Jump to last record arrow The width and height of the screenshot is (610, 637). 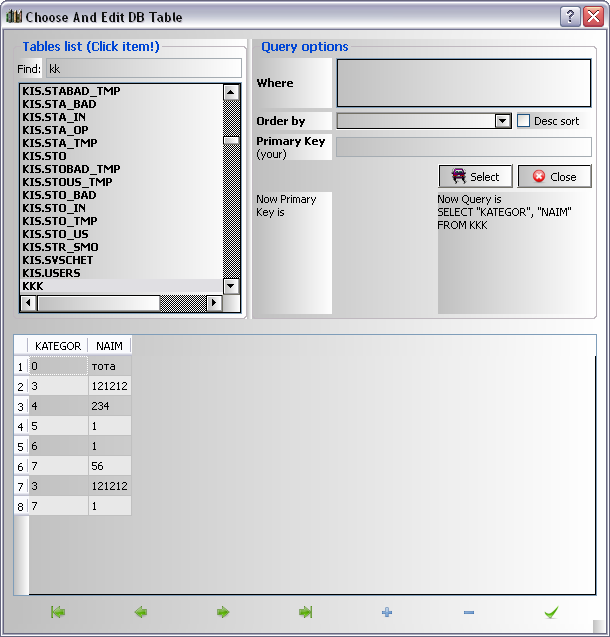pos(305,612)
